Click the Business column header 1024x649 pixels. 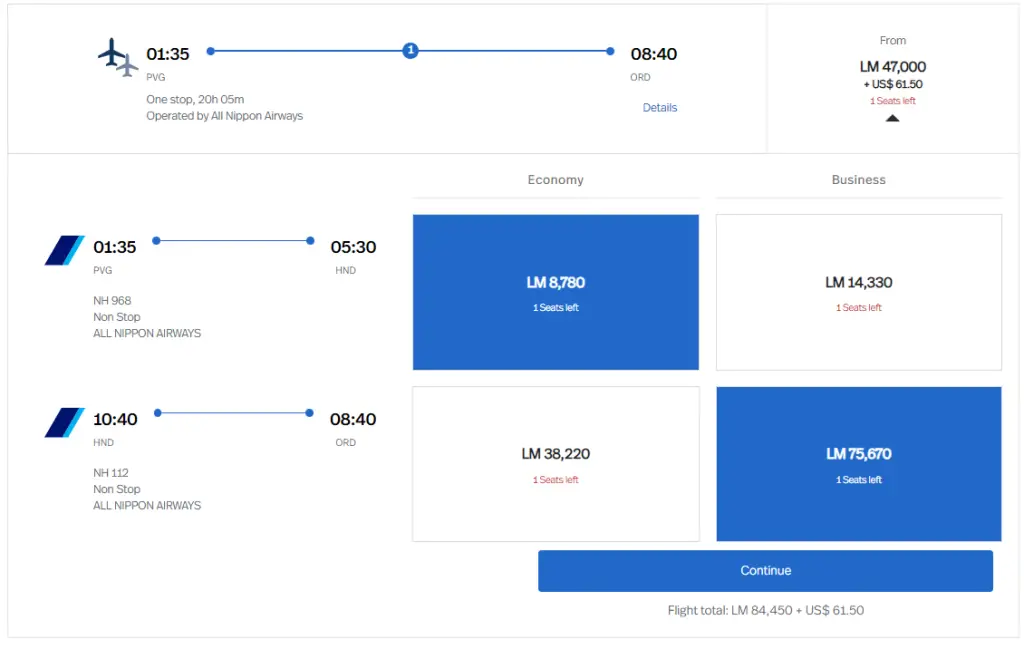pos(858,180)
